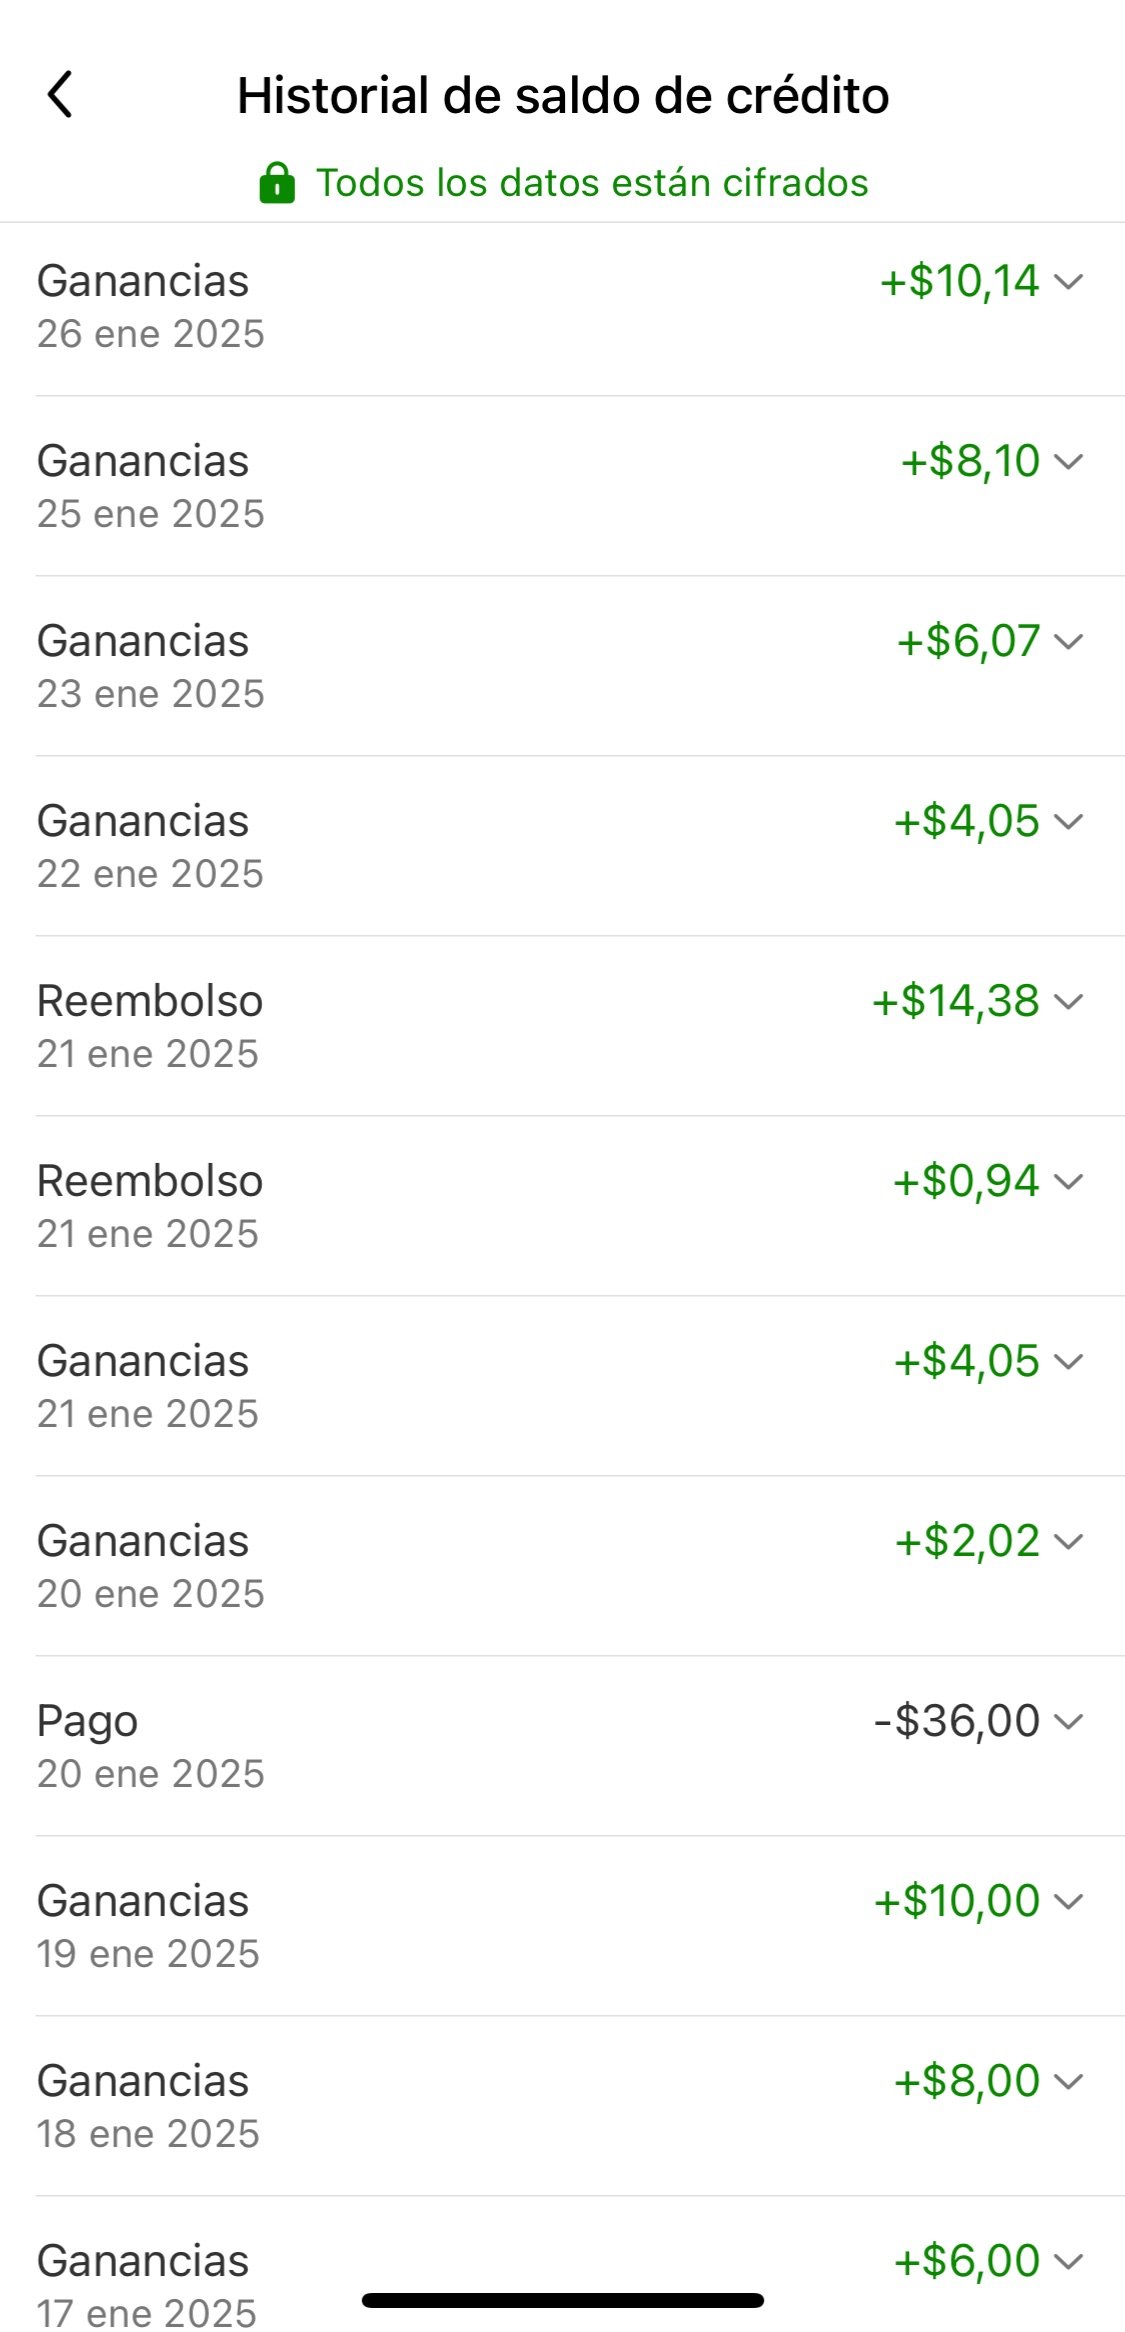
Task: Expand chevron beside +$10,00
Action: click(1069, 1902)
